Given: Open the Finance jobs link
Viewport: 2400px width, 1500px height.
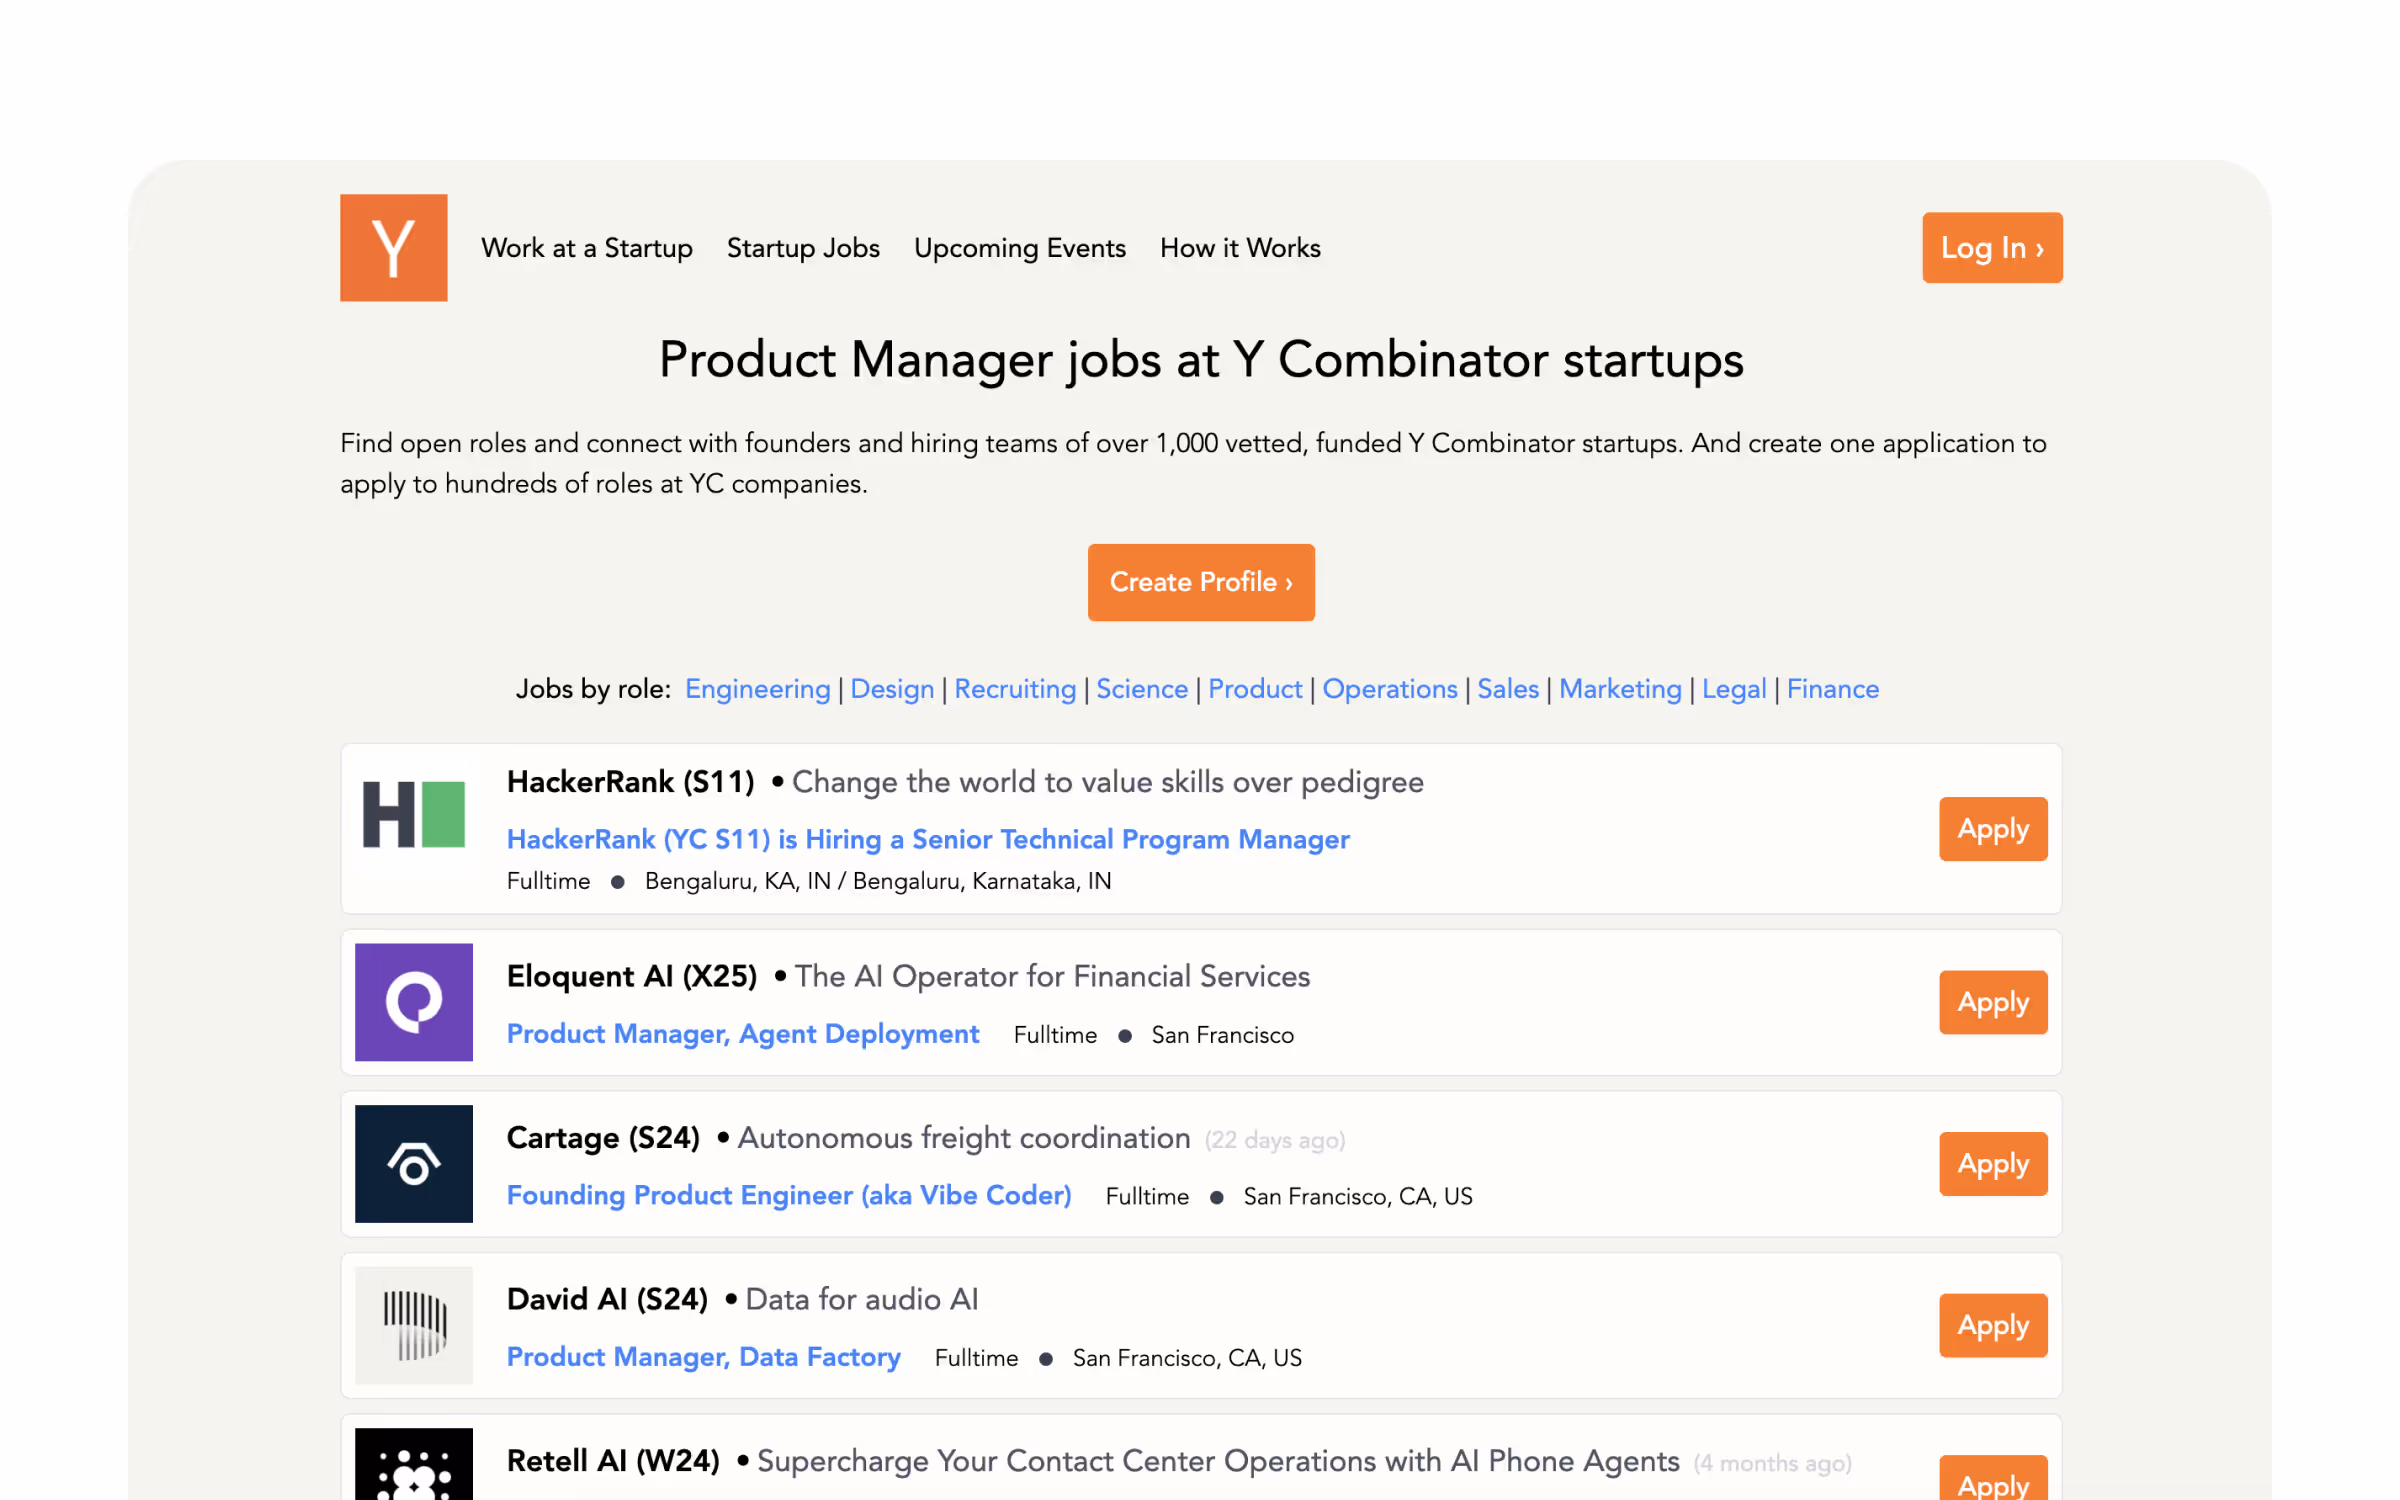Looking at the screenshot, I should (x=1832, y=689).
